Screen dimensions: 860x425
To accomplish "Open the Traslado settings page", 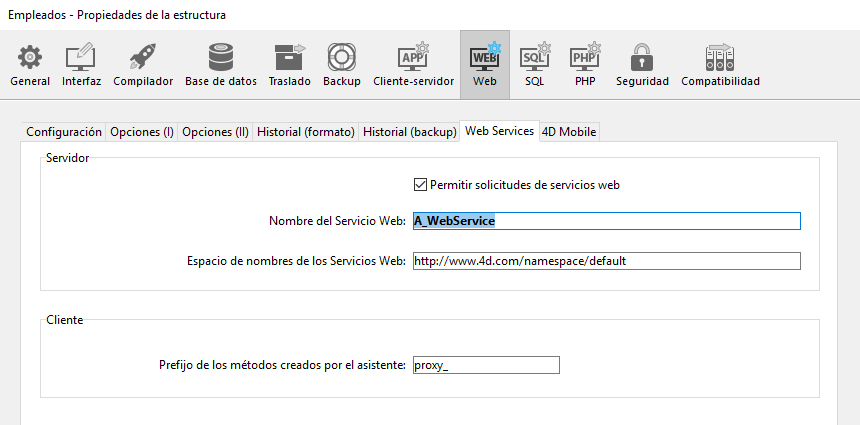I will (x=289, y=65).
